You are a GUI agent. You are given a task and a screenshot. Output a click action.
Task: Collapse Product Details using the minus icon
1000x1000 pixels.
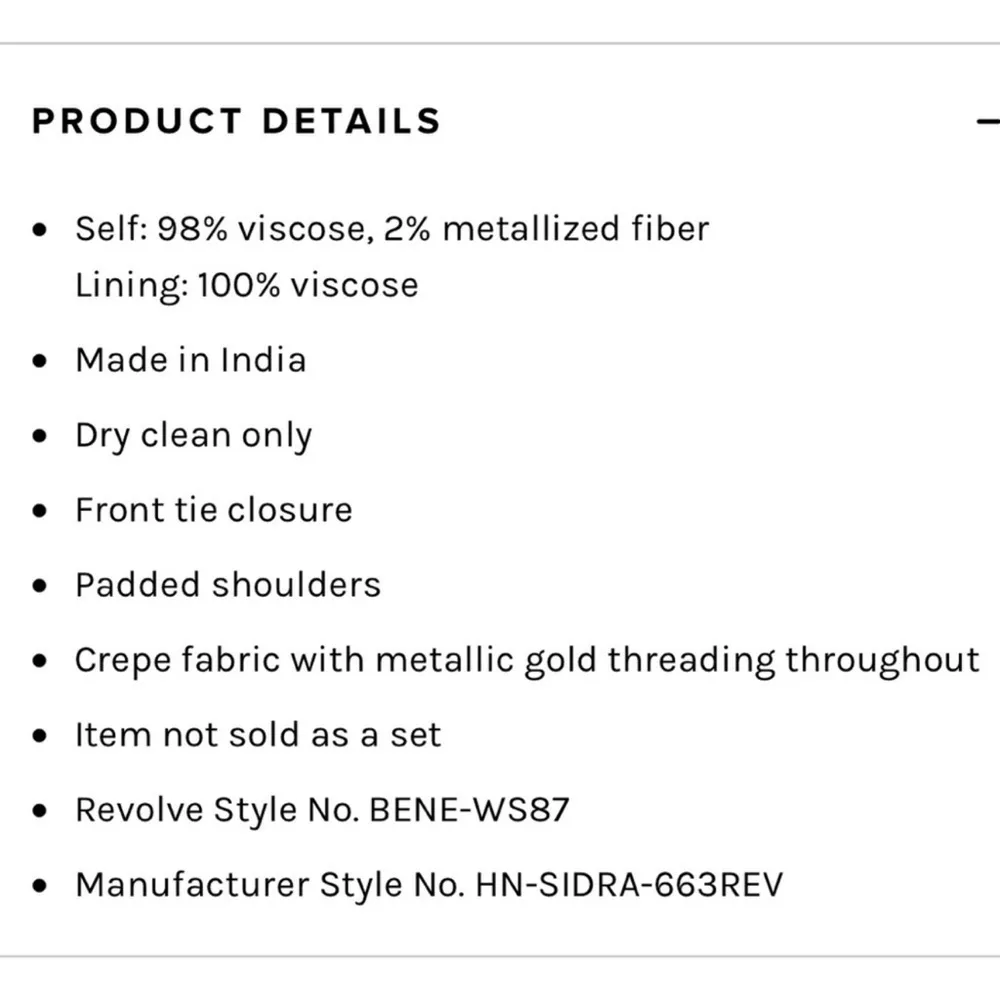pos(988,122)
